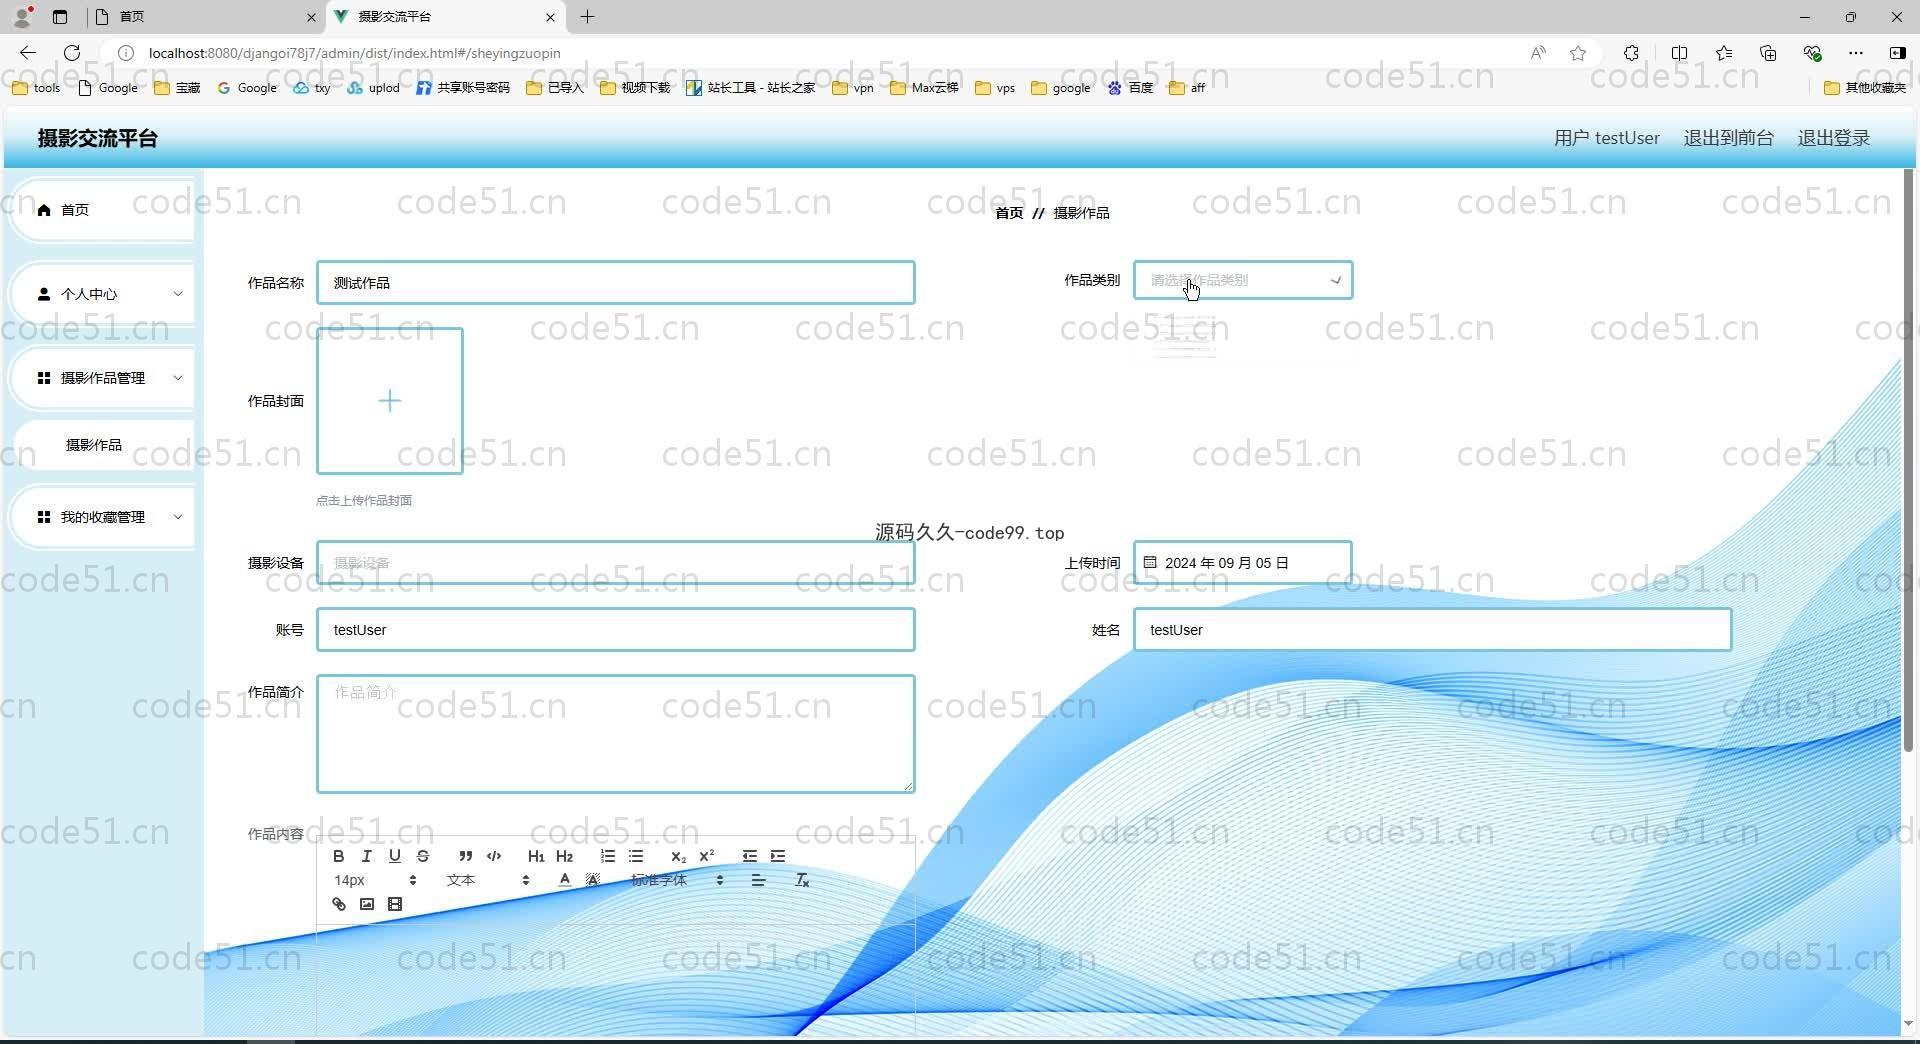
Task: Toggle strikethrough formatting in the editor
Action: (423, 856)
